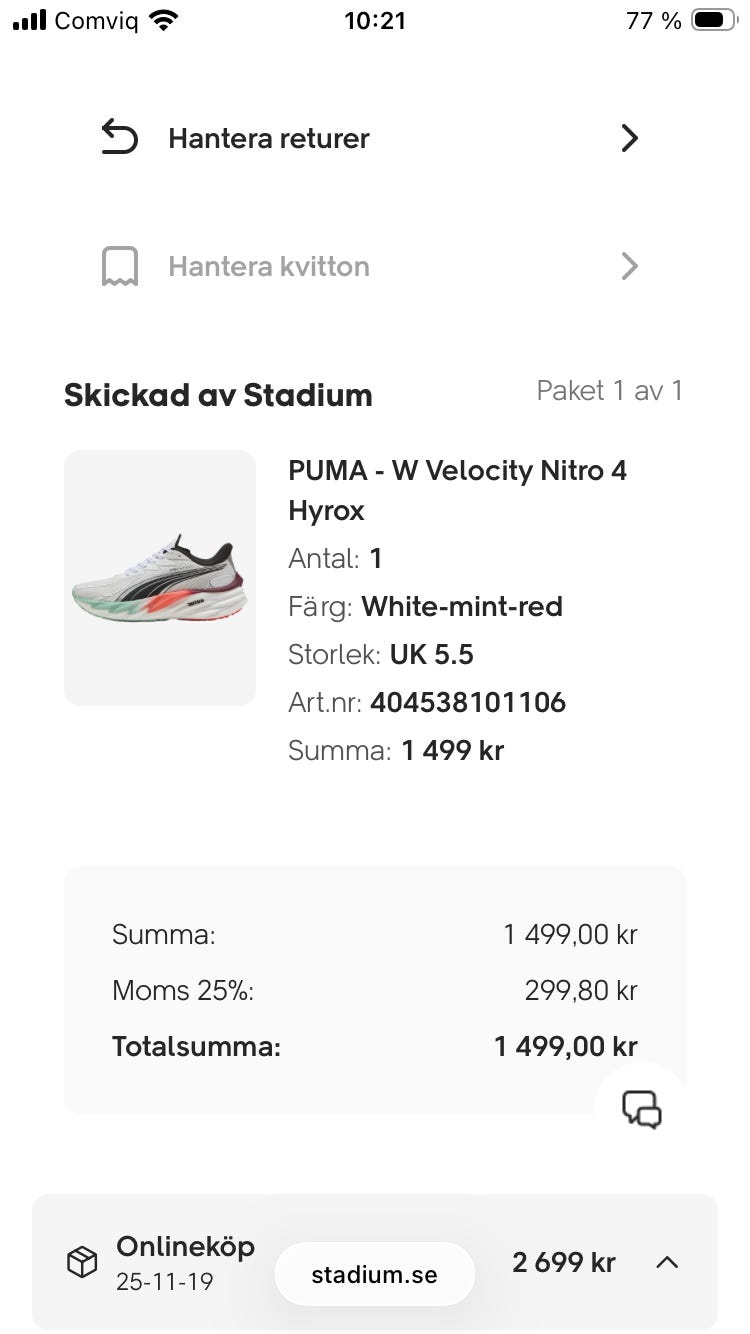Click the package box icon by Onlineköp
The height and width of the screenshot is (1334, 750).
[82, 1262]
